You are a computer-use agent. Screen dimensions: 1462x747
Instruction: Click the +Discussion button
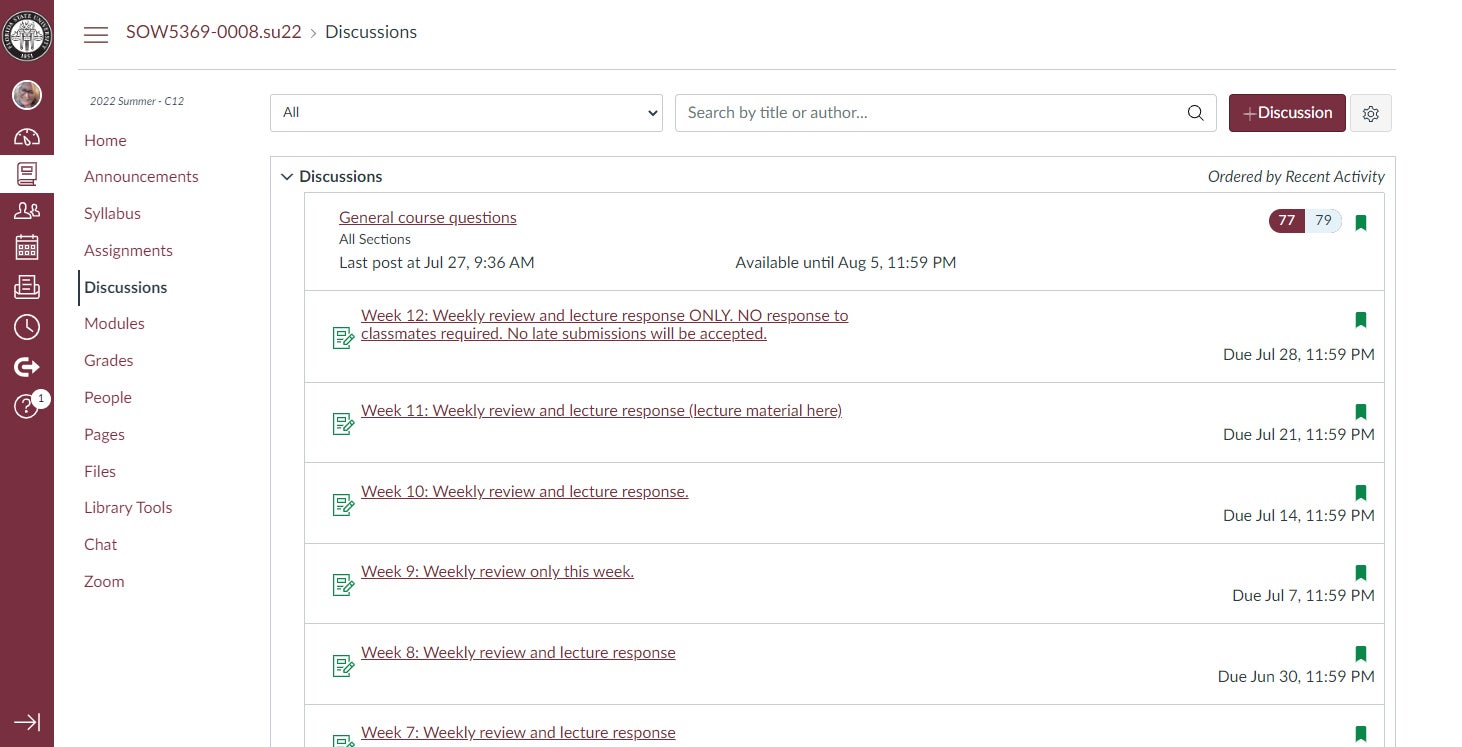pyautogui.click(x=1286, y=113)
